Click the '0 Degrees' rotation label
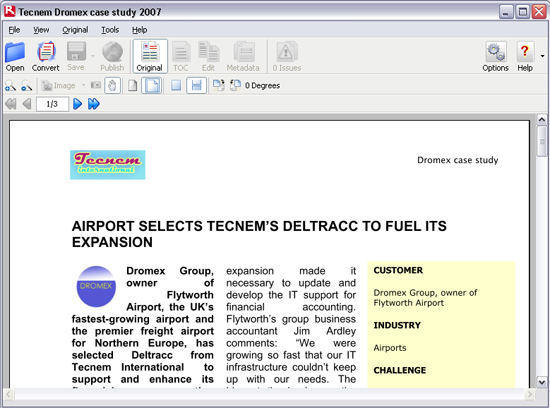Screen dimensions: 550x408 [262, 86]
